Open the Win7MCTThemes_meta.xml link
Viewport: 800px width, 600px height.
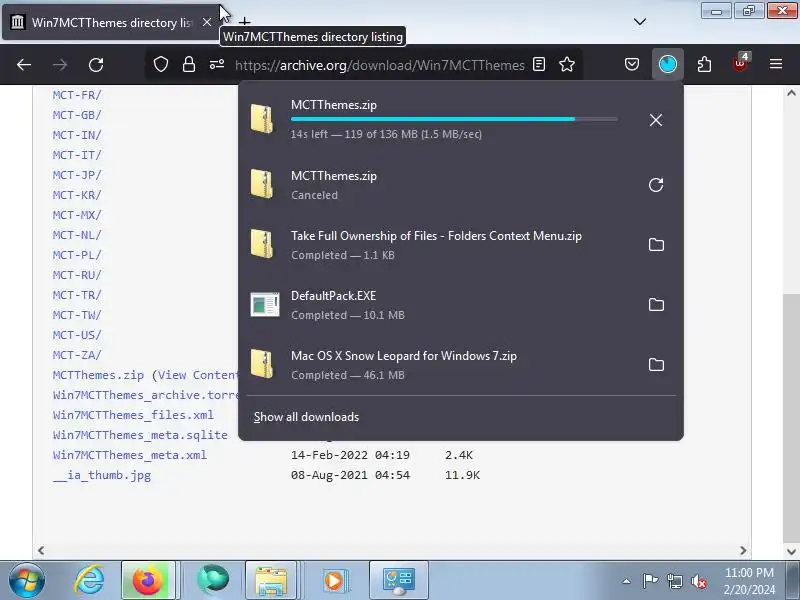130,455
